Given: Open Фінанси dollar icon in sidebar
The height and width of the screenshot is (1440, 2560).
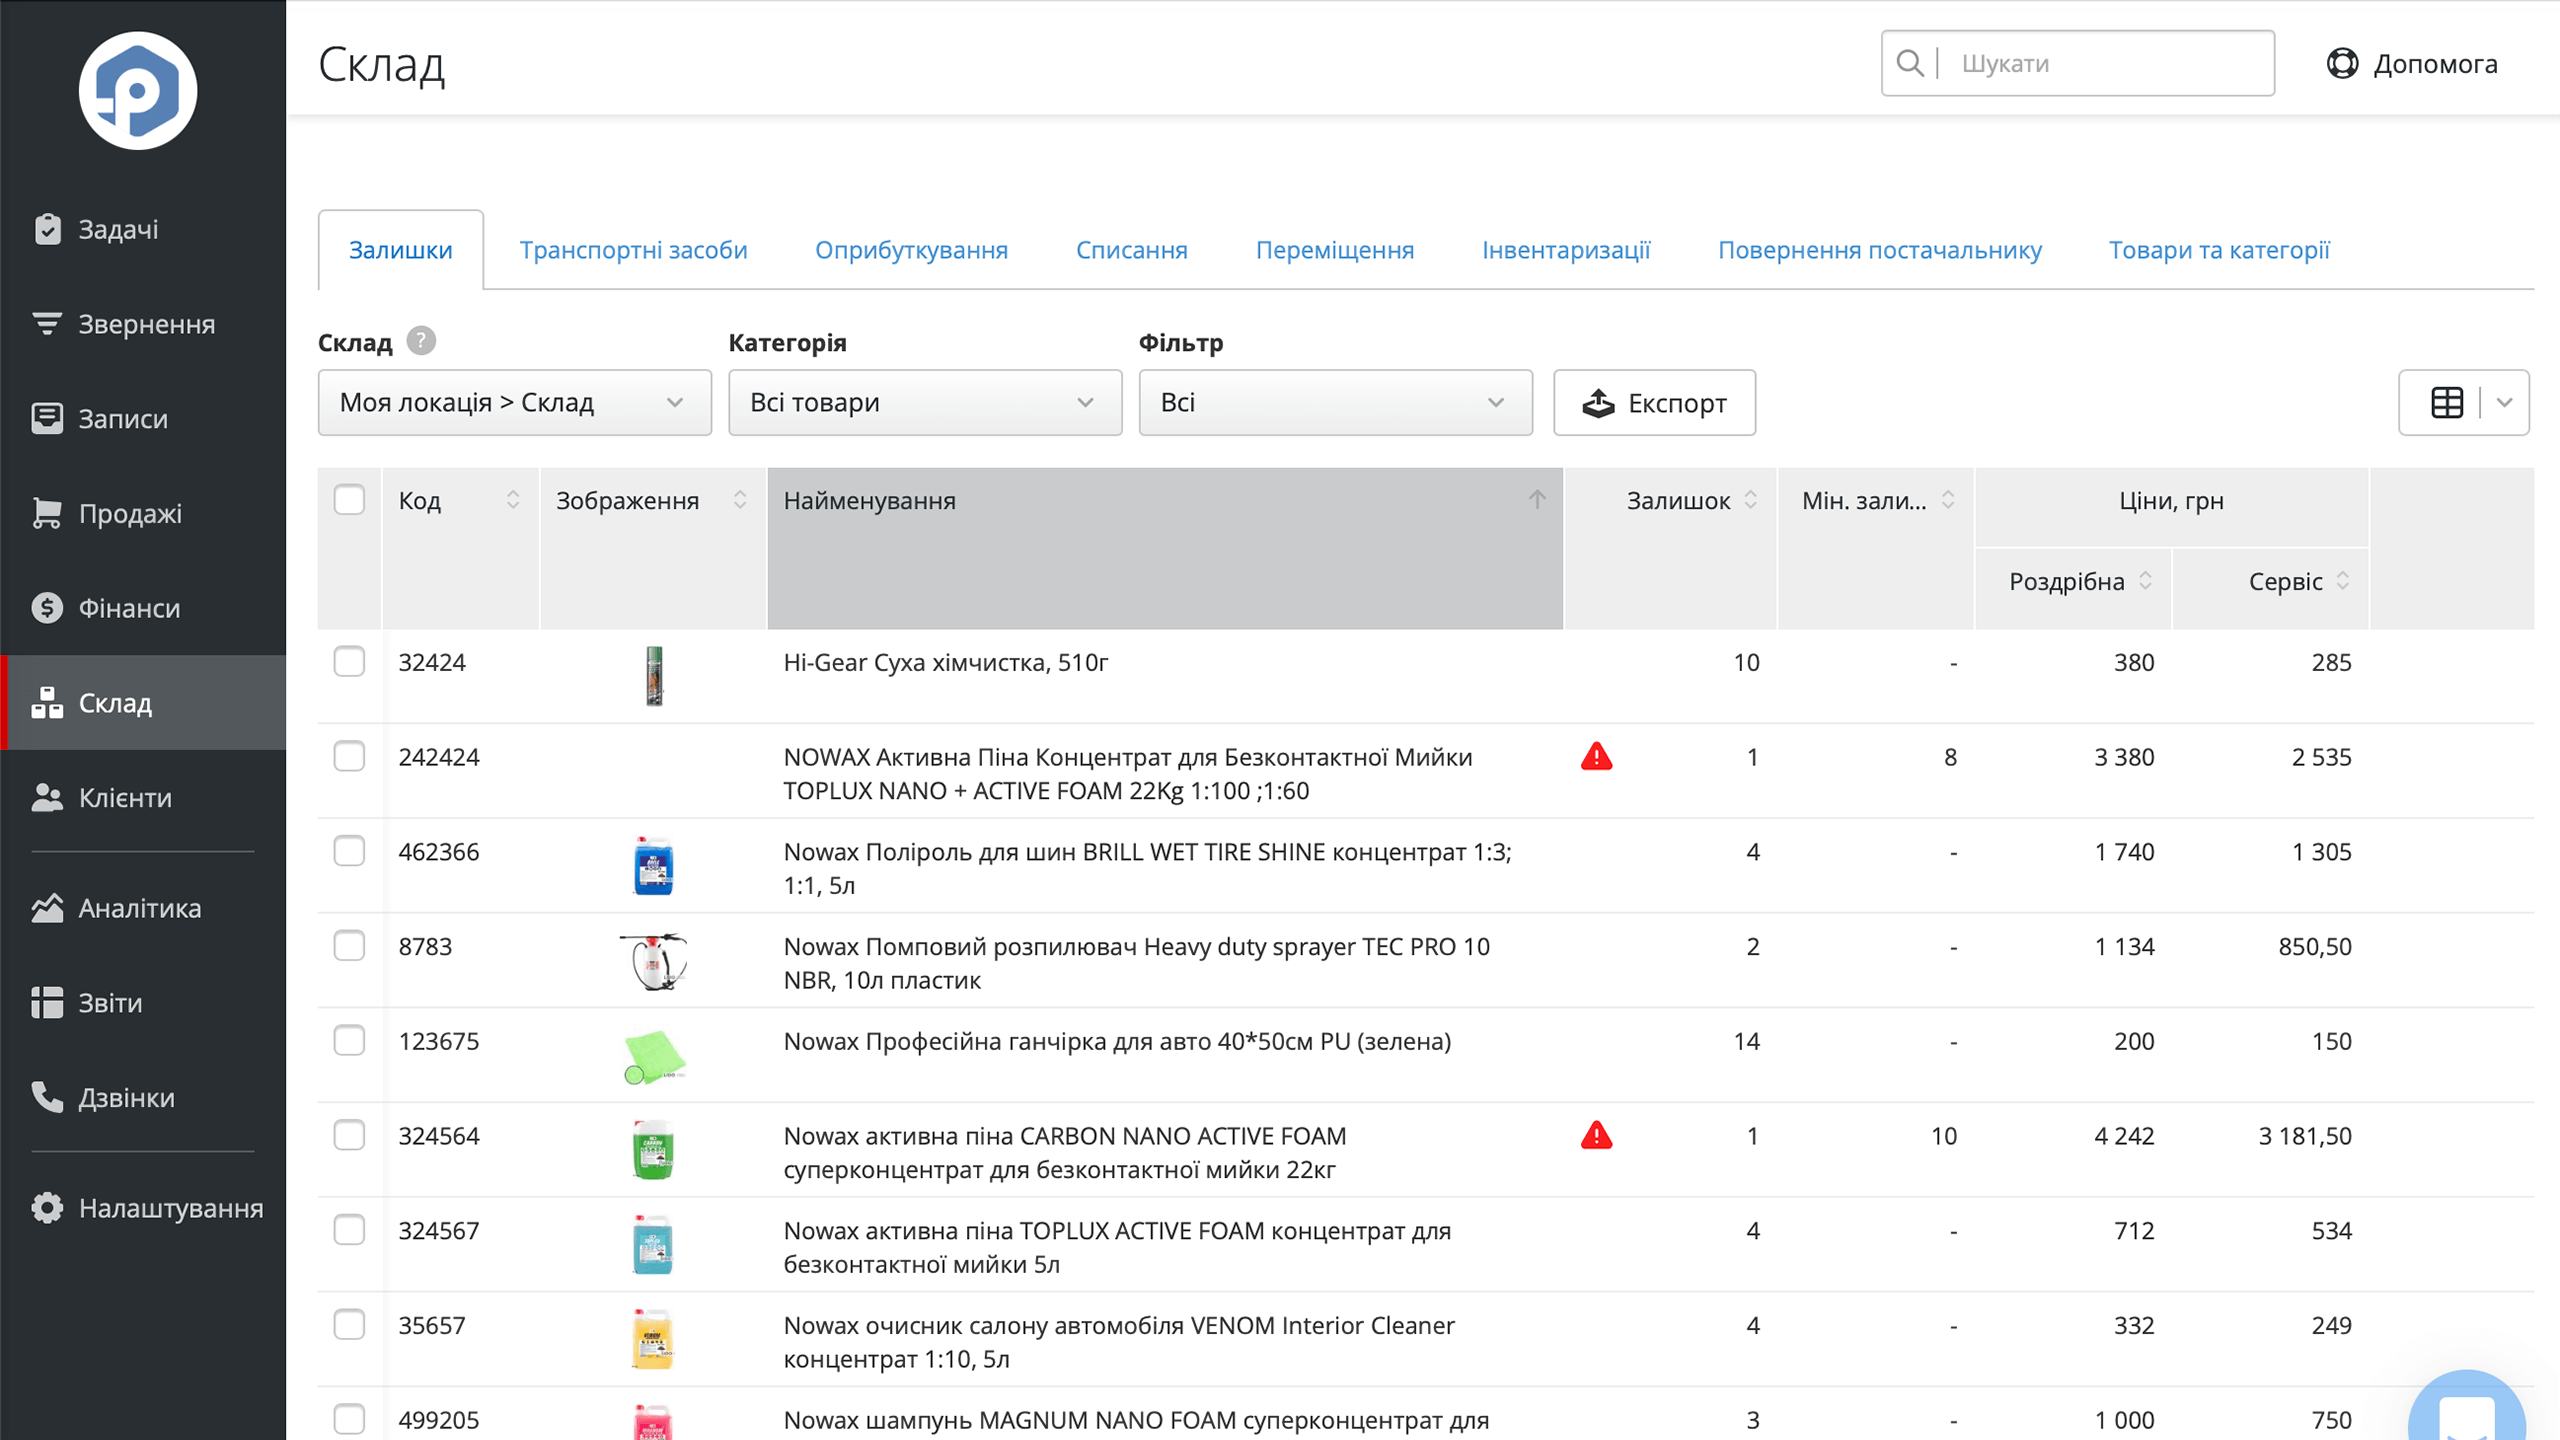Looking at the screenshot, I should click(47, 608).
